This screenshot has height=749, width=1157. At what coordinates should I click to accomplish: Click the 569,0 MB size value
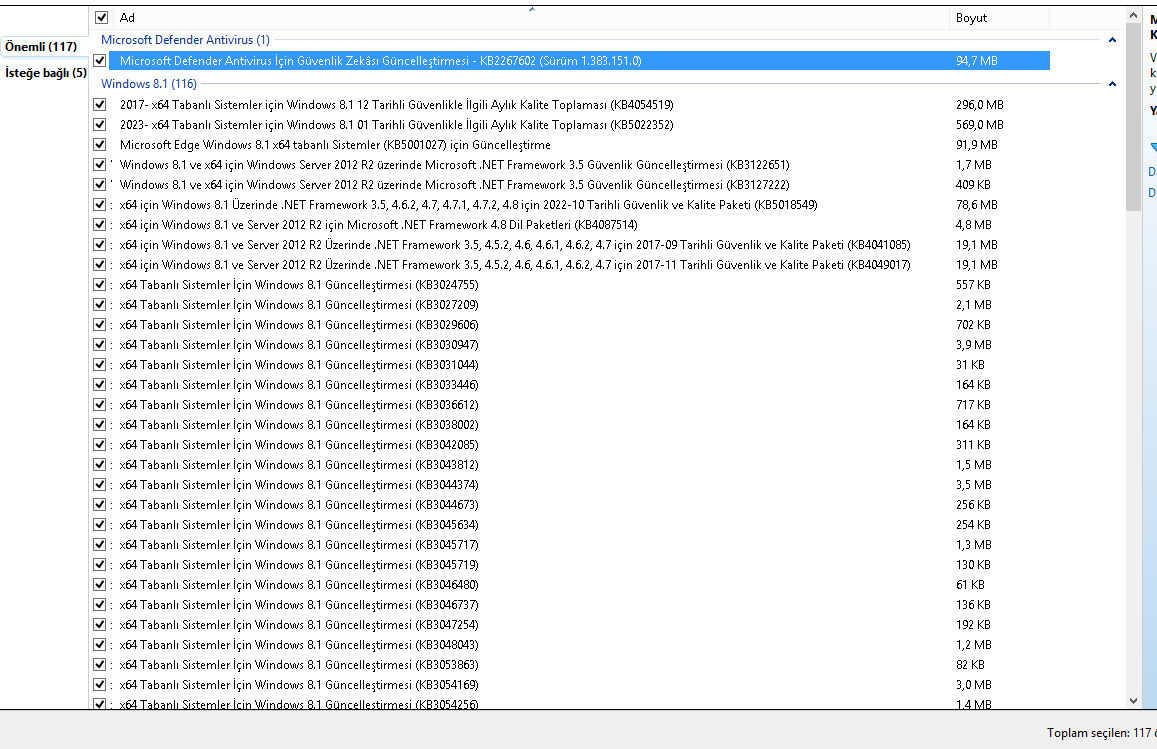[x=980, y=125]
